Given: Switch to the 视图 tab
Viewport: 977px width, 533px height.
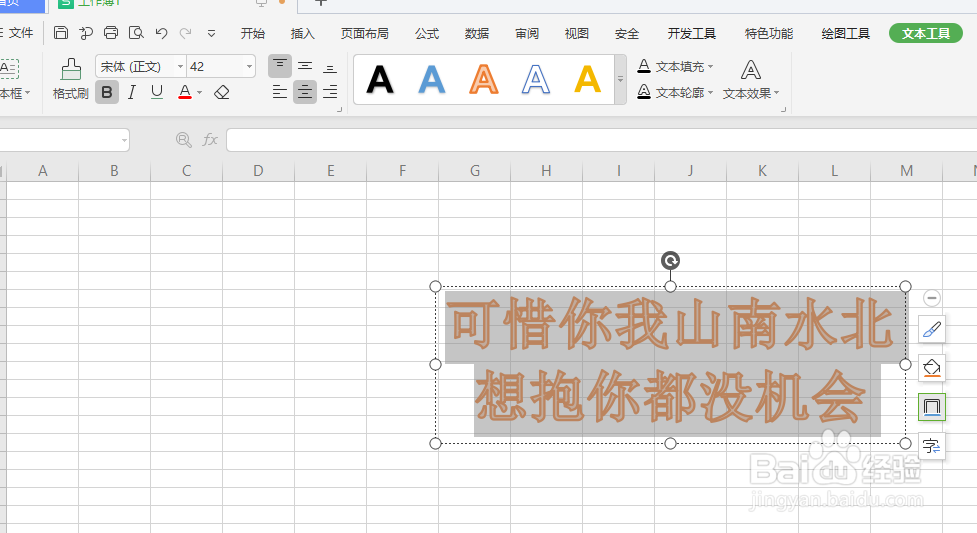Looking at the screenshot, I should 577,34.
